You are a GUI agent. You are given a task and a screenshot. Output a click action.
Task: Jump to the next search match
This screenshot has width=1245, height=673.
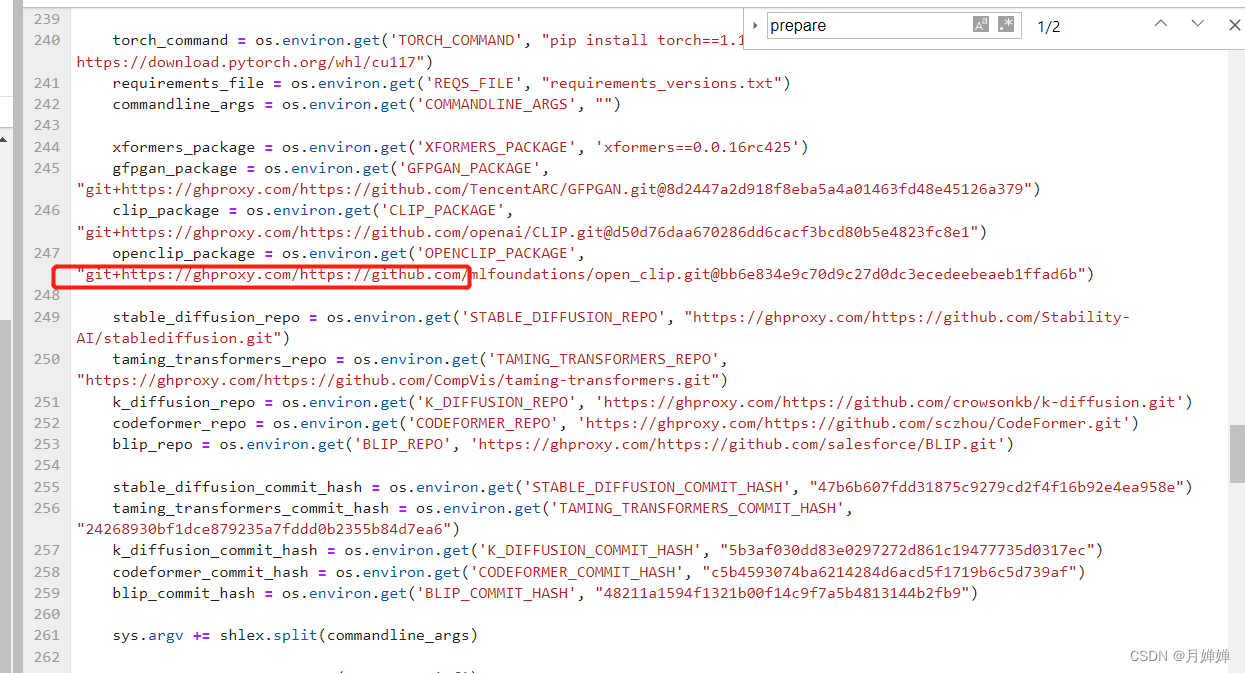coord(1197,24)
